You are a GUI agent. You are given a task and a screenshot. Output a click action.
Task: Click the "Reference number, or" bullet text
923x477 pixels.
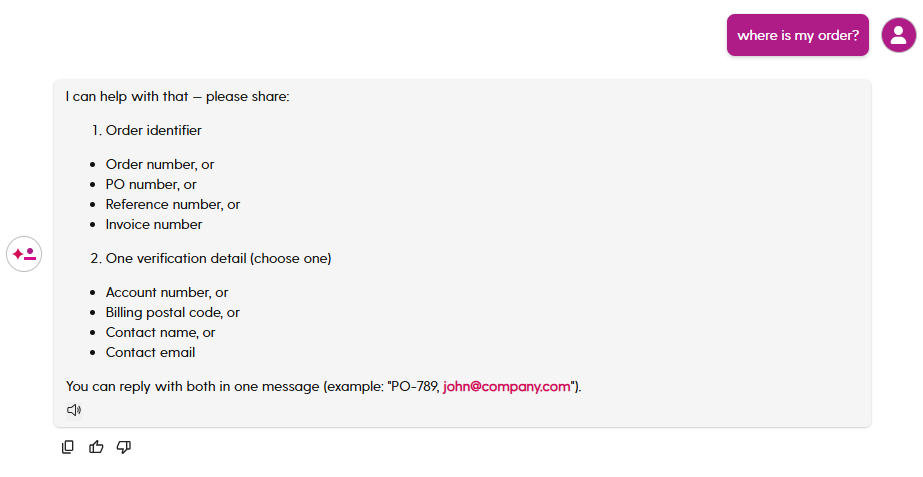[173, 204]
